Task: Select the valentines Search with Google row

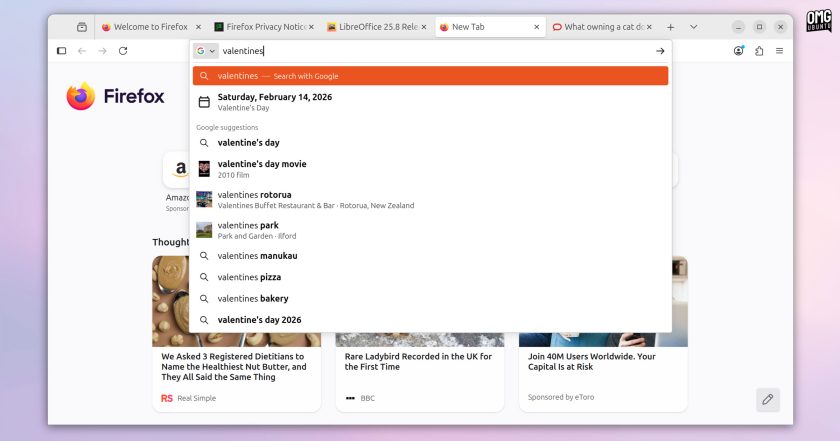Action: point(430,76)
